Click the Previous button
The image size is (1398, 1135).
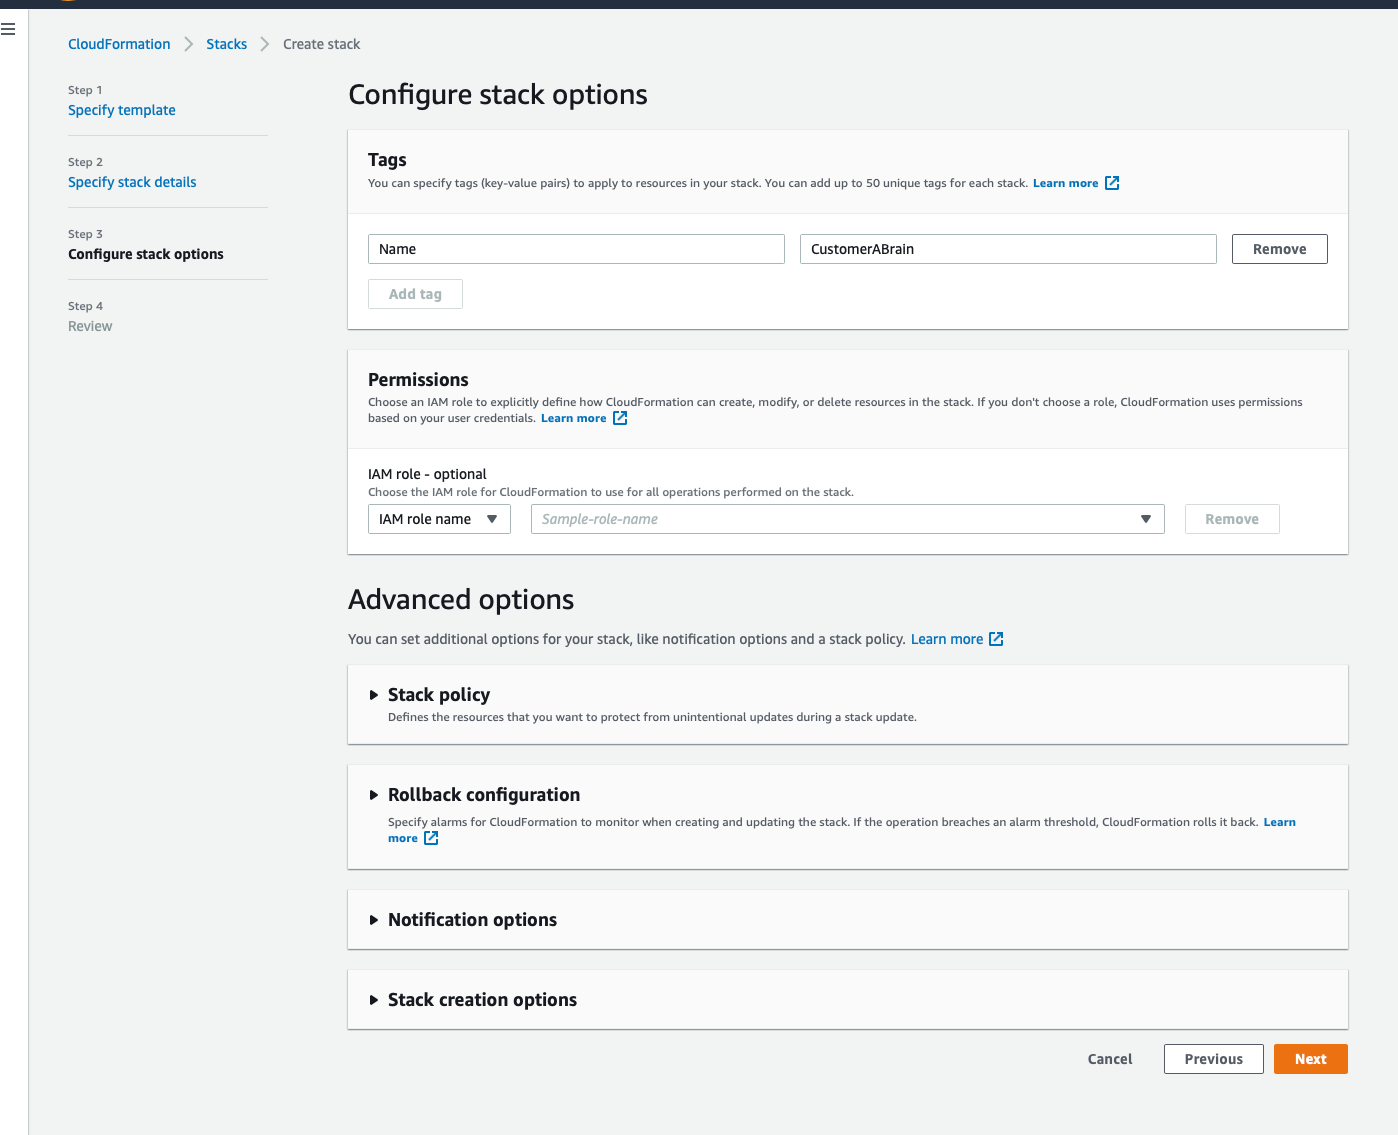click(x=1213, y=1059)
